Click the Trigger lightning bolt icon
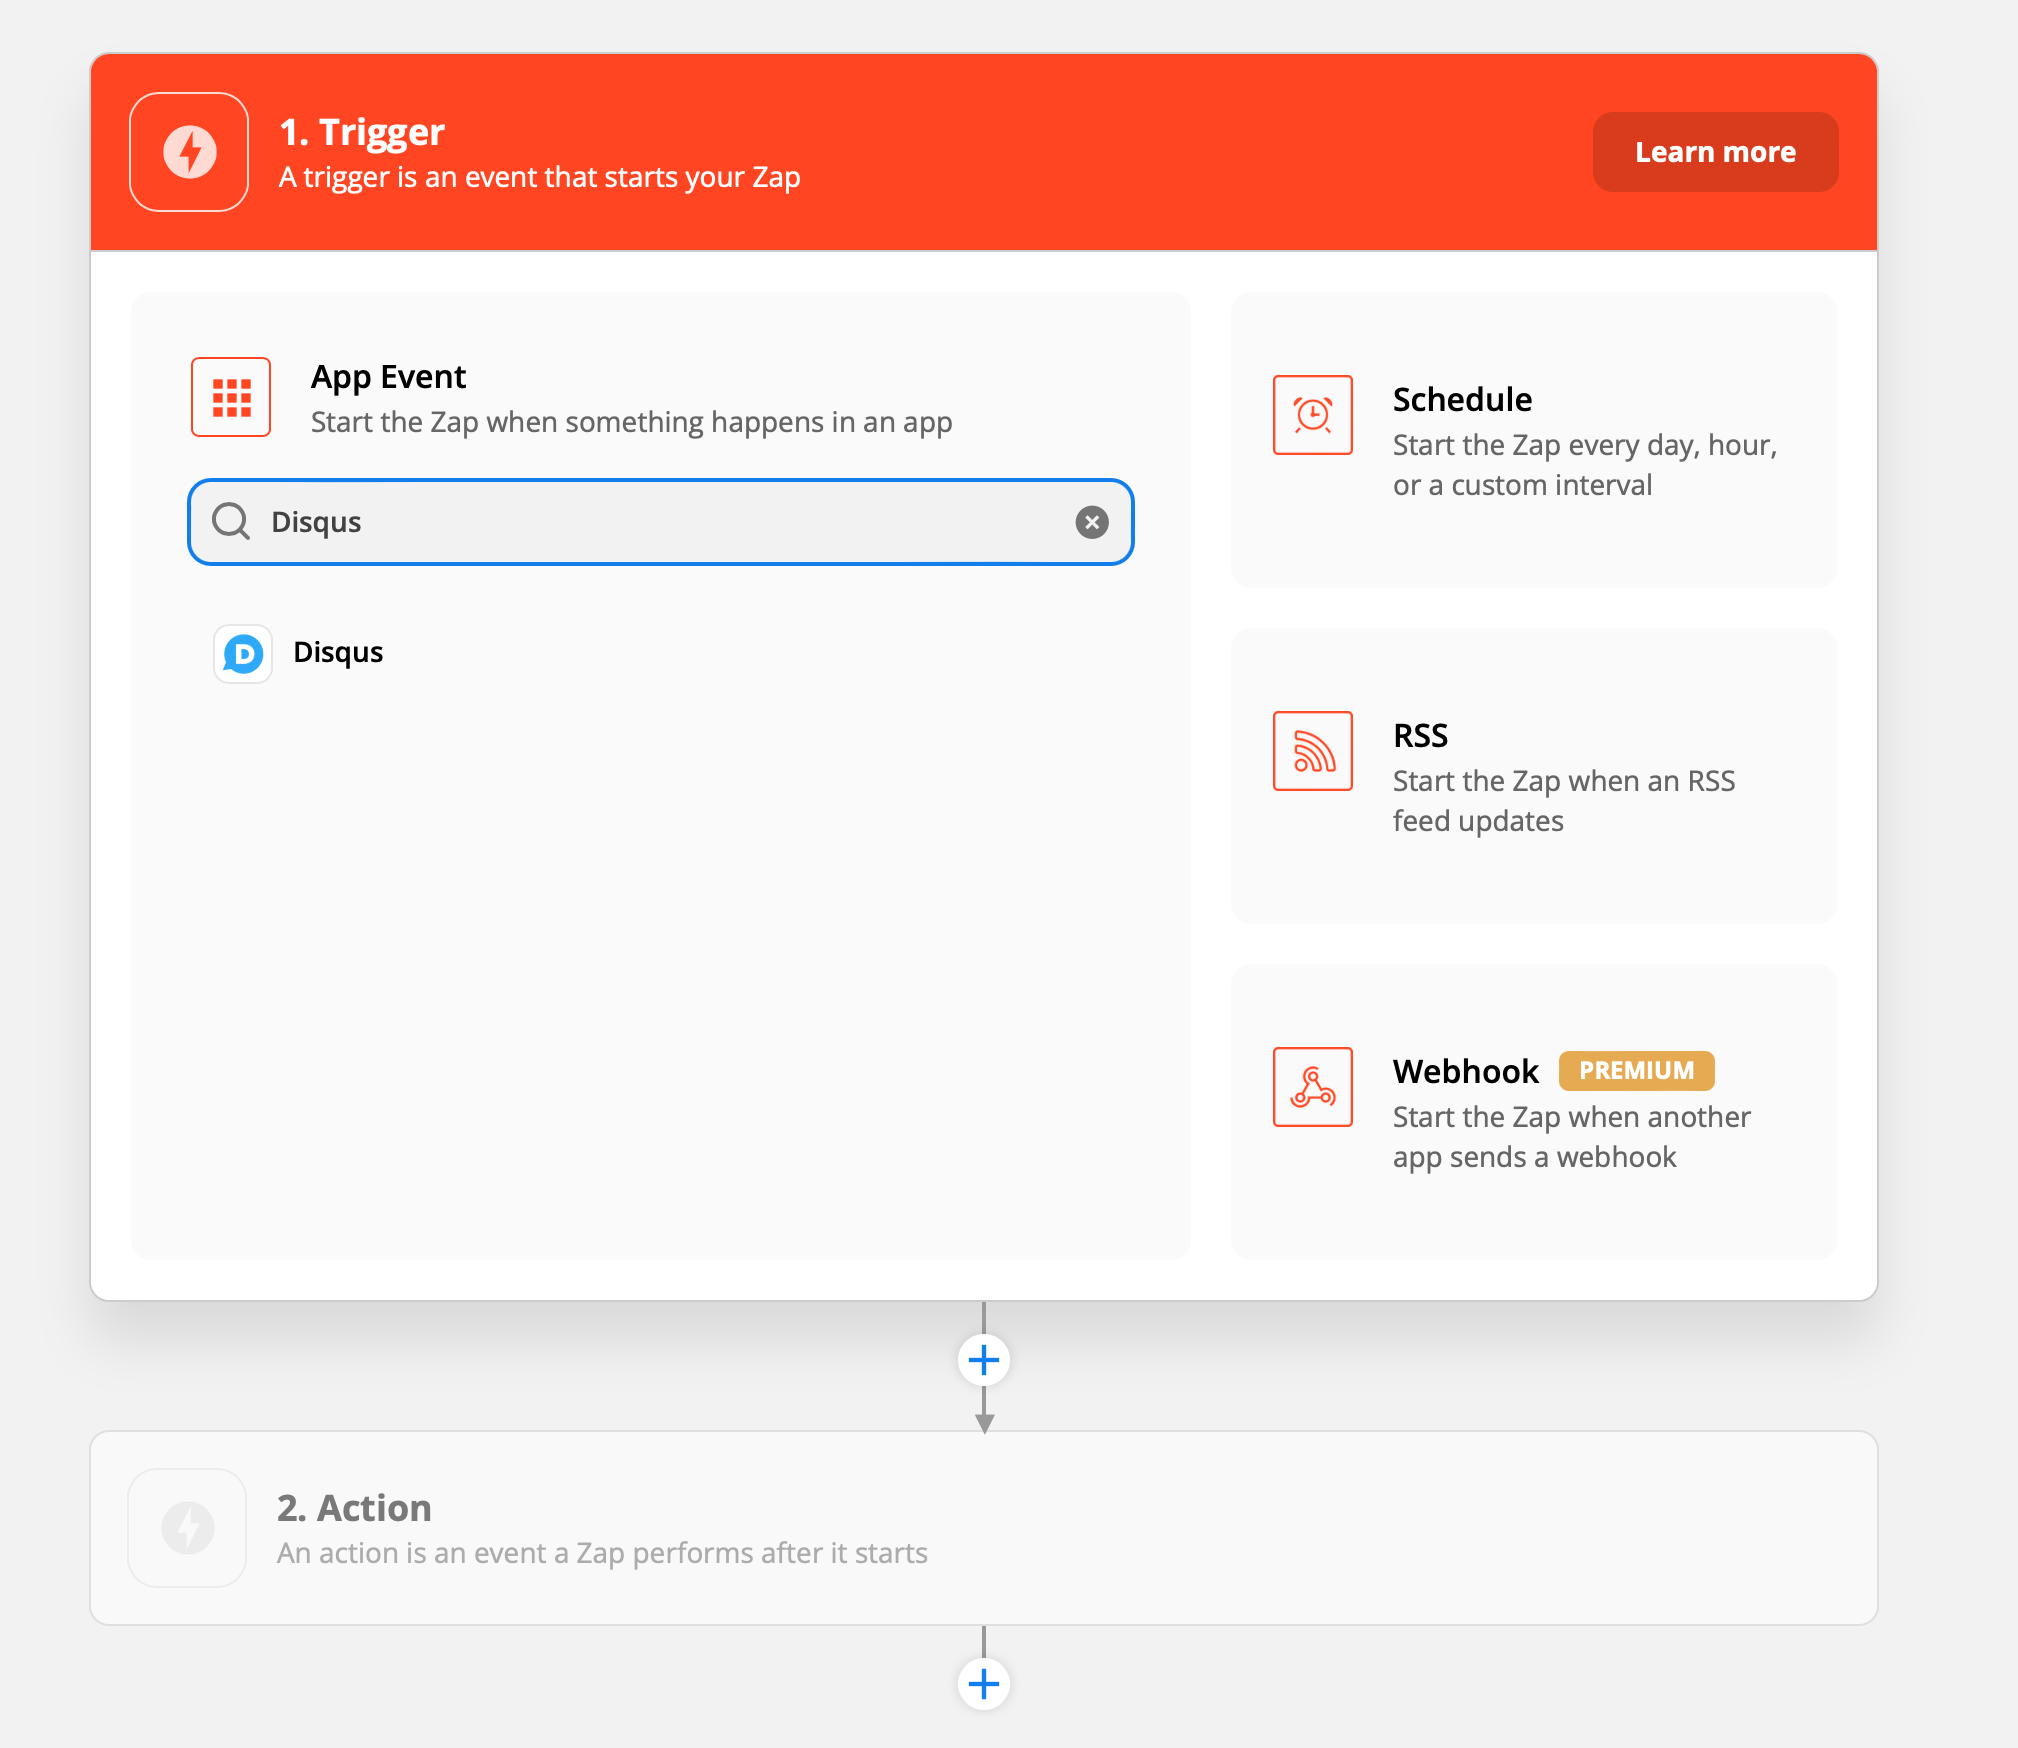This screenshot has height=1748, width=2018. [x=189, y=152]
